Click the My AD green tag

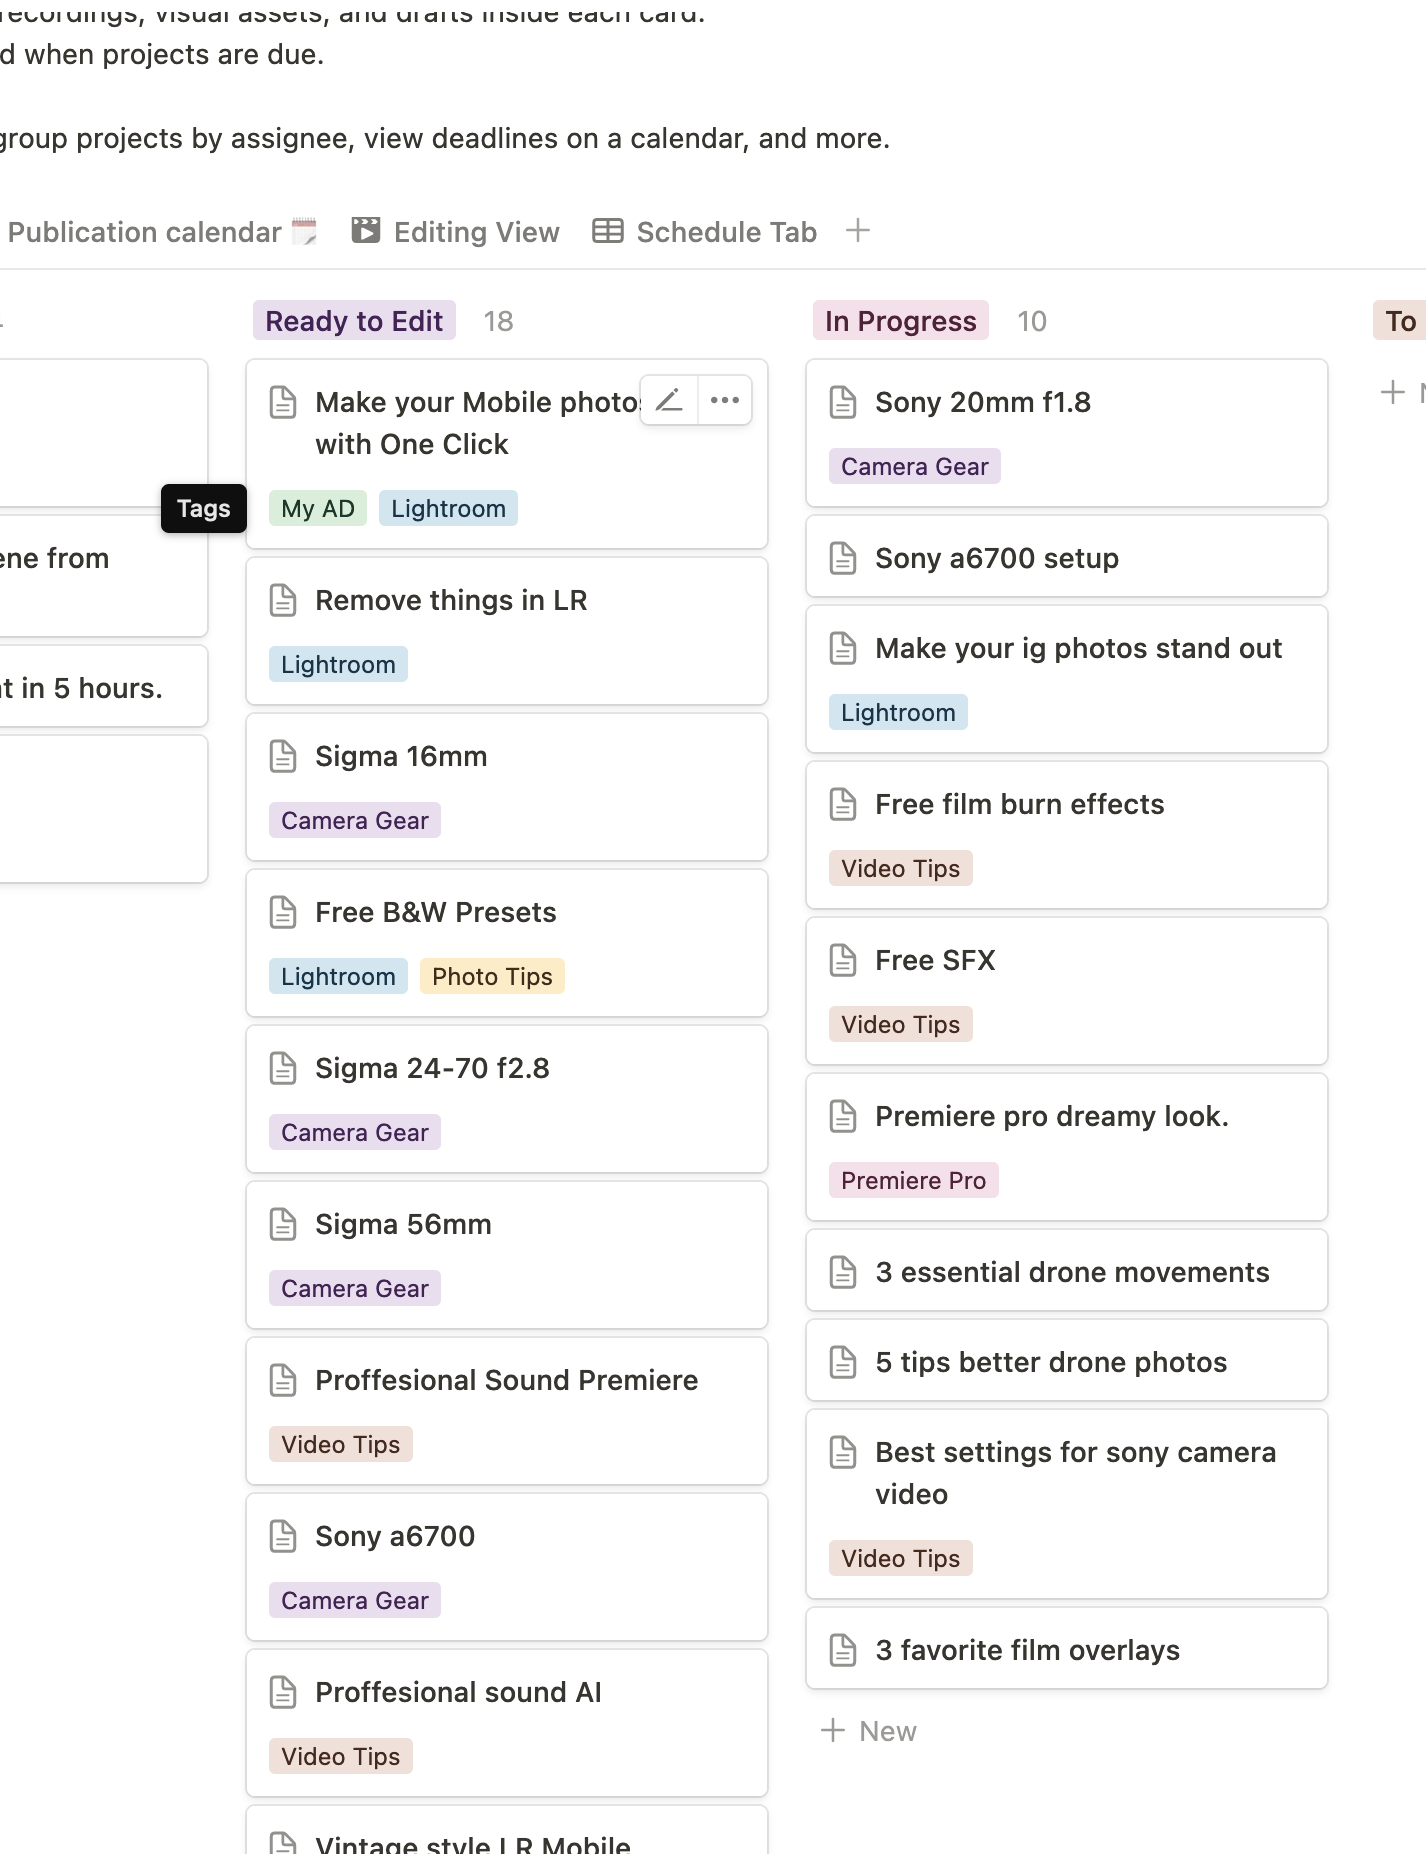click(x=318, y=509)
